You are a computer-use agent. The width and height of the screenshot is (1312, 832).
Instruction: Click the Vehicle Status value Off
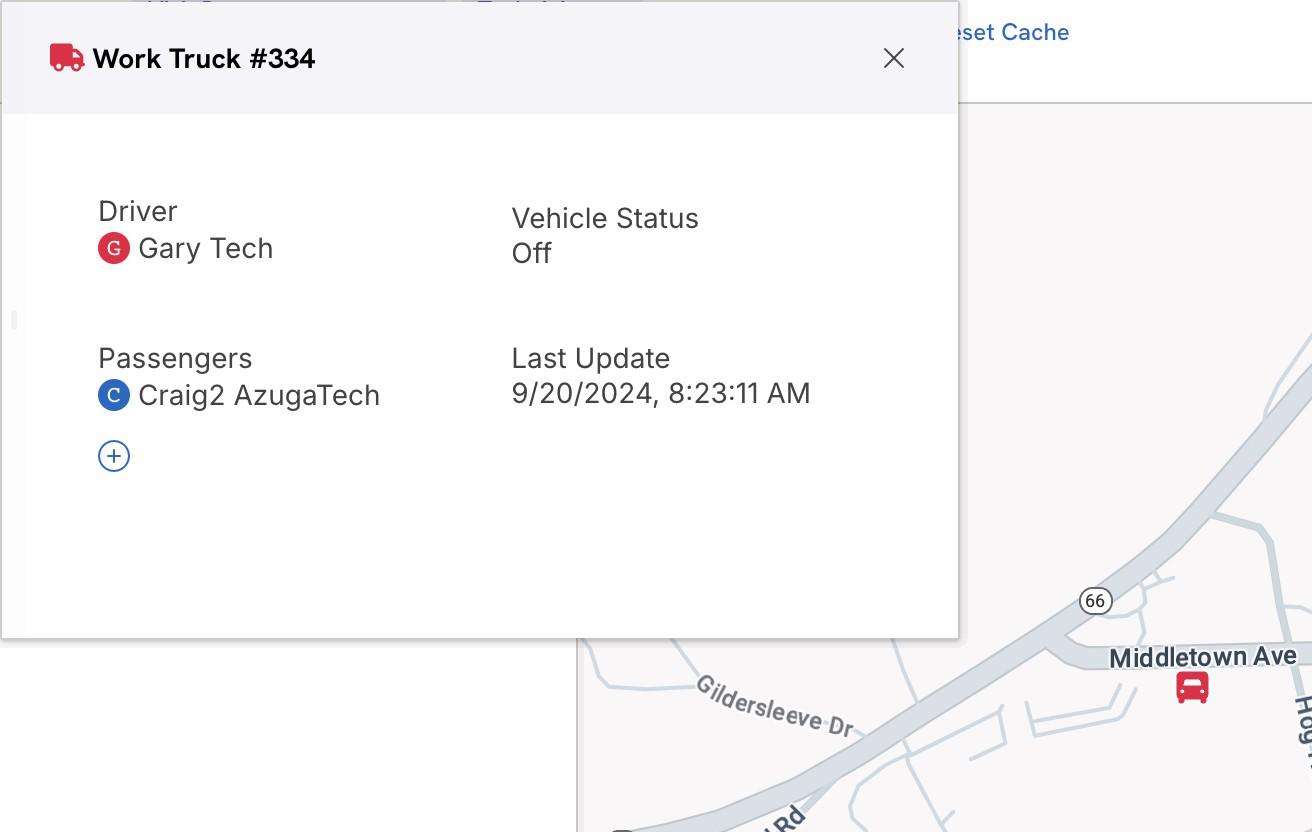click(x=531, y=253)
